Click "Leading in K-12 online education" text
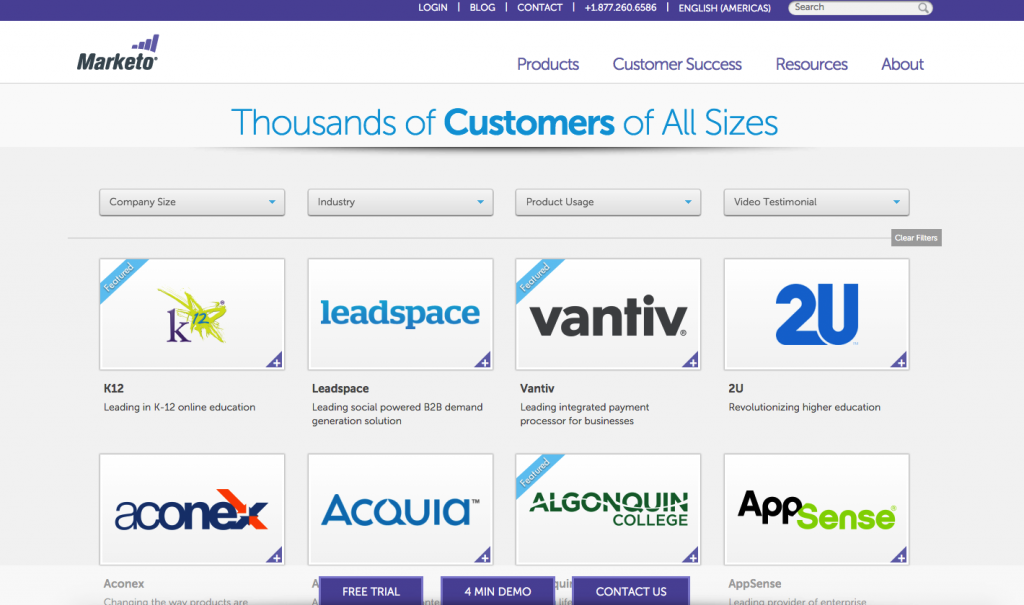Screen dimensions: 1024x605 pyautogui.click(x=180, y=407)
